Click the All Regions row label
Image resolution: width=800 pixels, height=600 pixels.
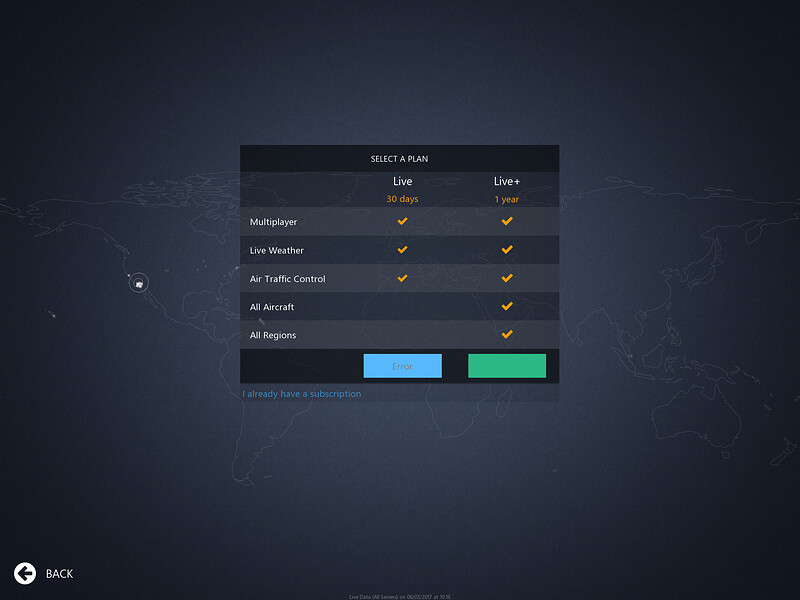click(273, 335)
